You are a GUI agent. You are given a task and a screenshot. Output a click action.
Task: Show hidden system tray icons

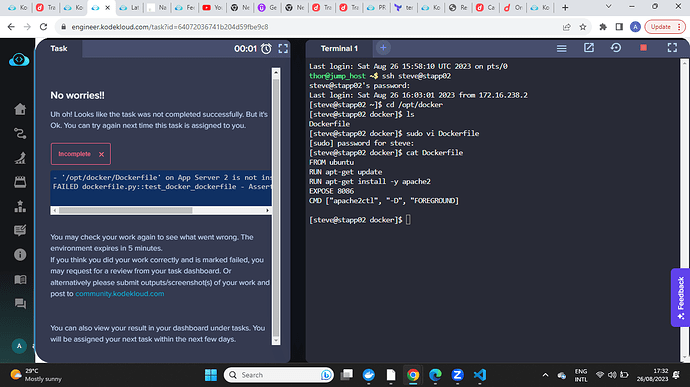click(545, 375)
